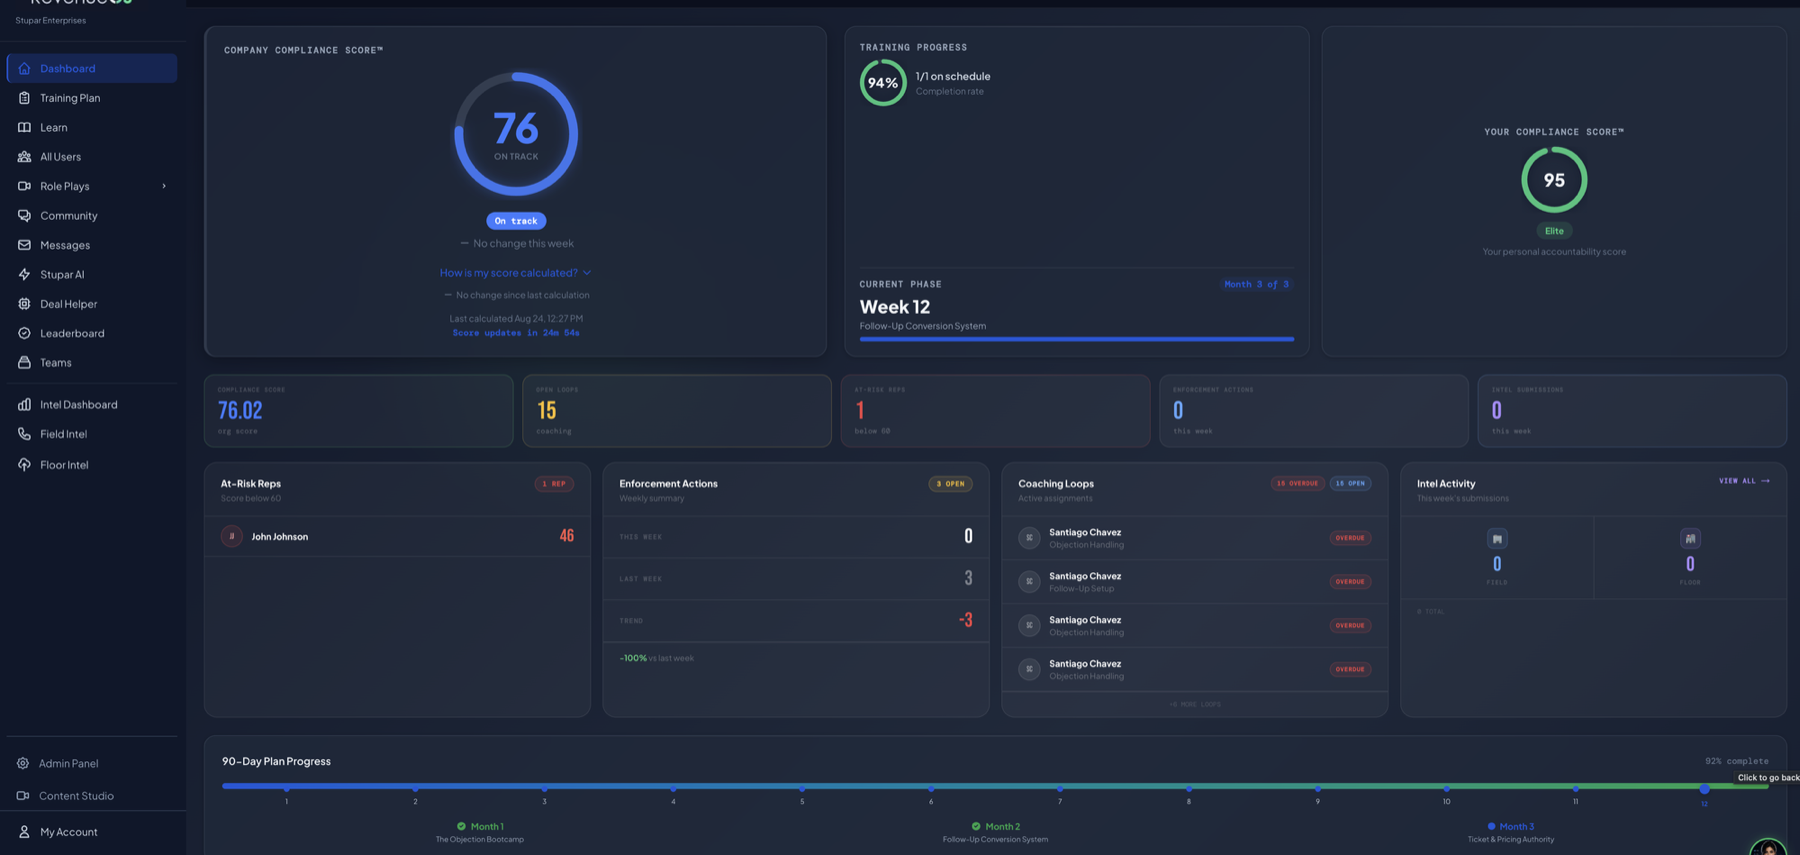Click the Role Plays camera icon

[x=24, y=186]
